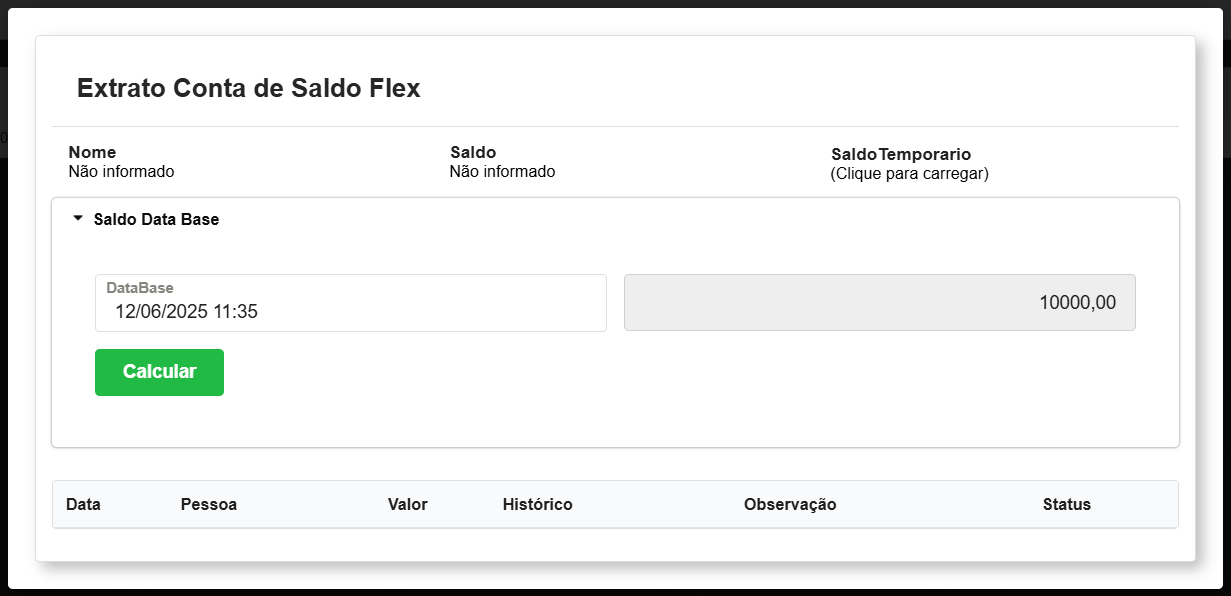This screenshot has width=1231, height=596.
Task: Select the Observação column header
Action: [789, 505]
